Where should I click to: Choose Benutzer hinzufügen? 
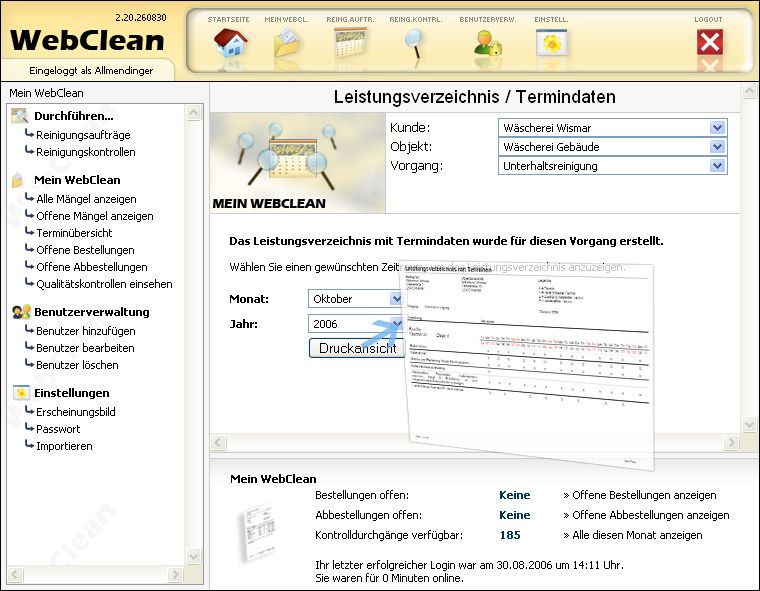tap(86, 331)
